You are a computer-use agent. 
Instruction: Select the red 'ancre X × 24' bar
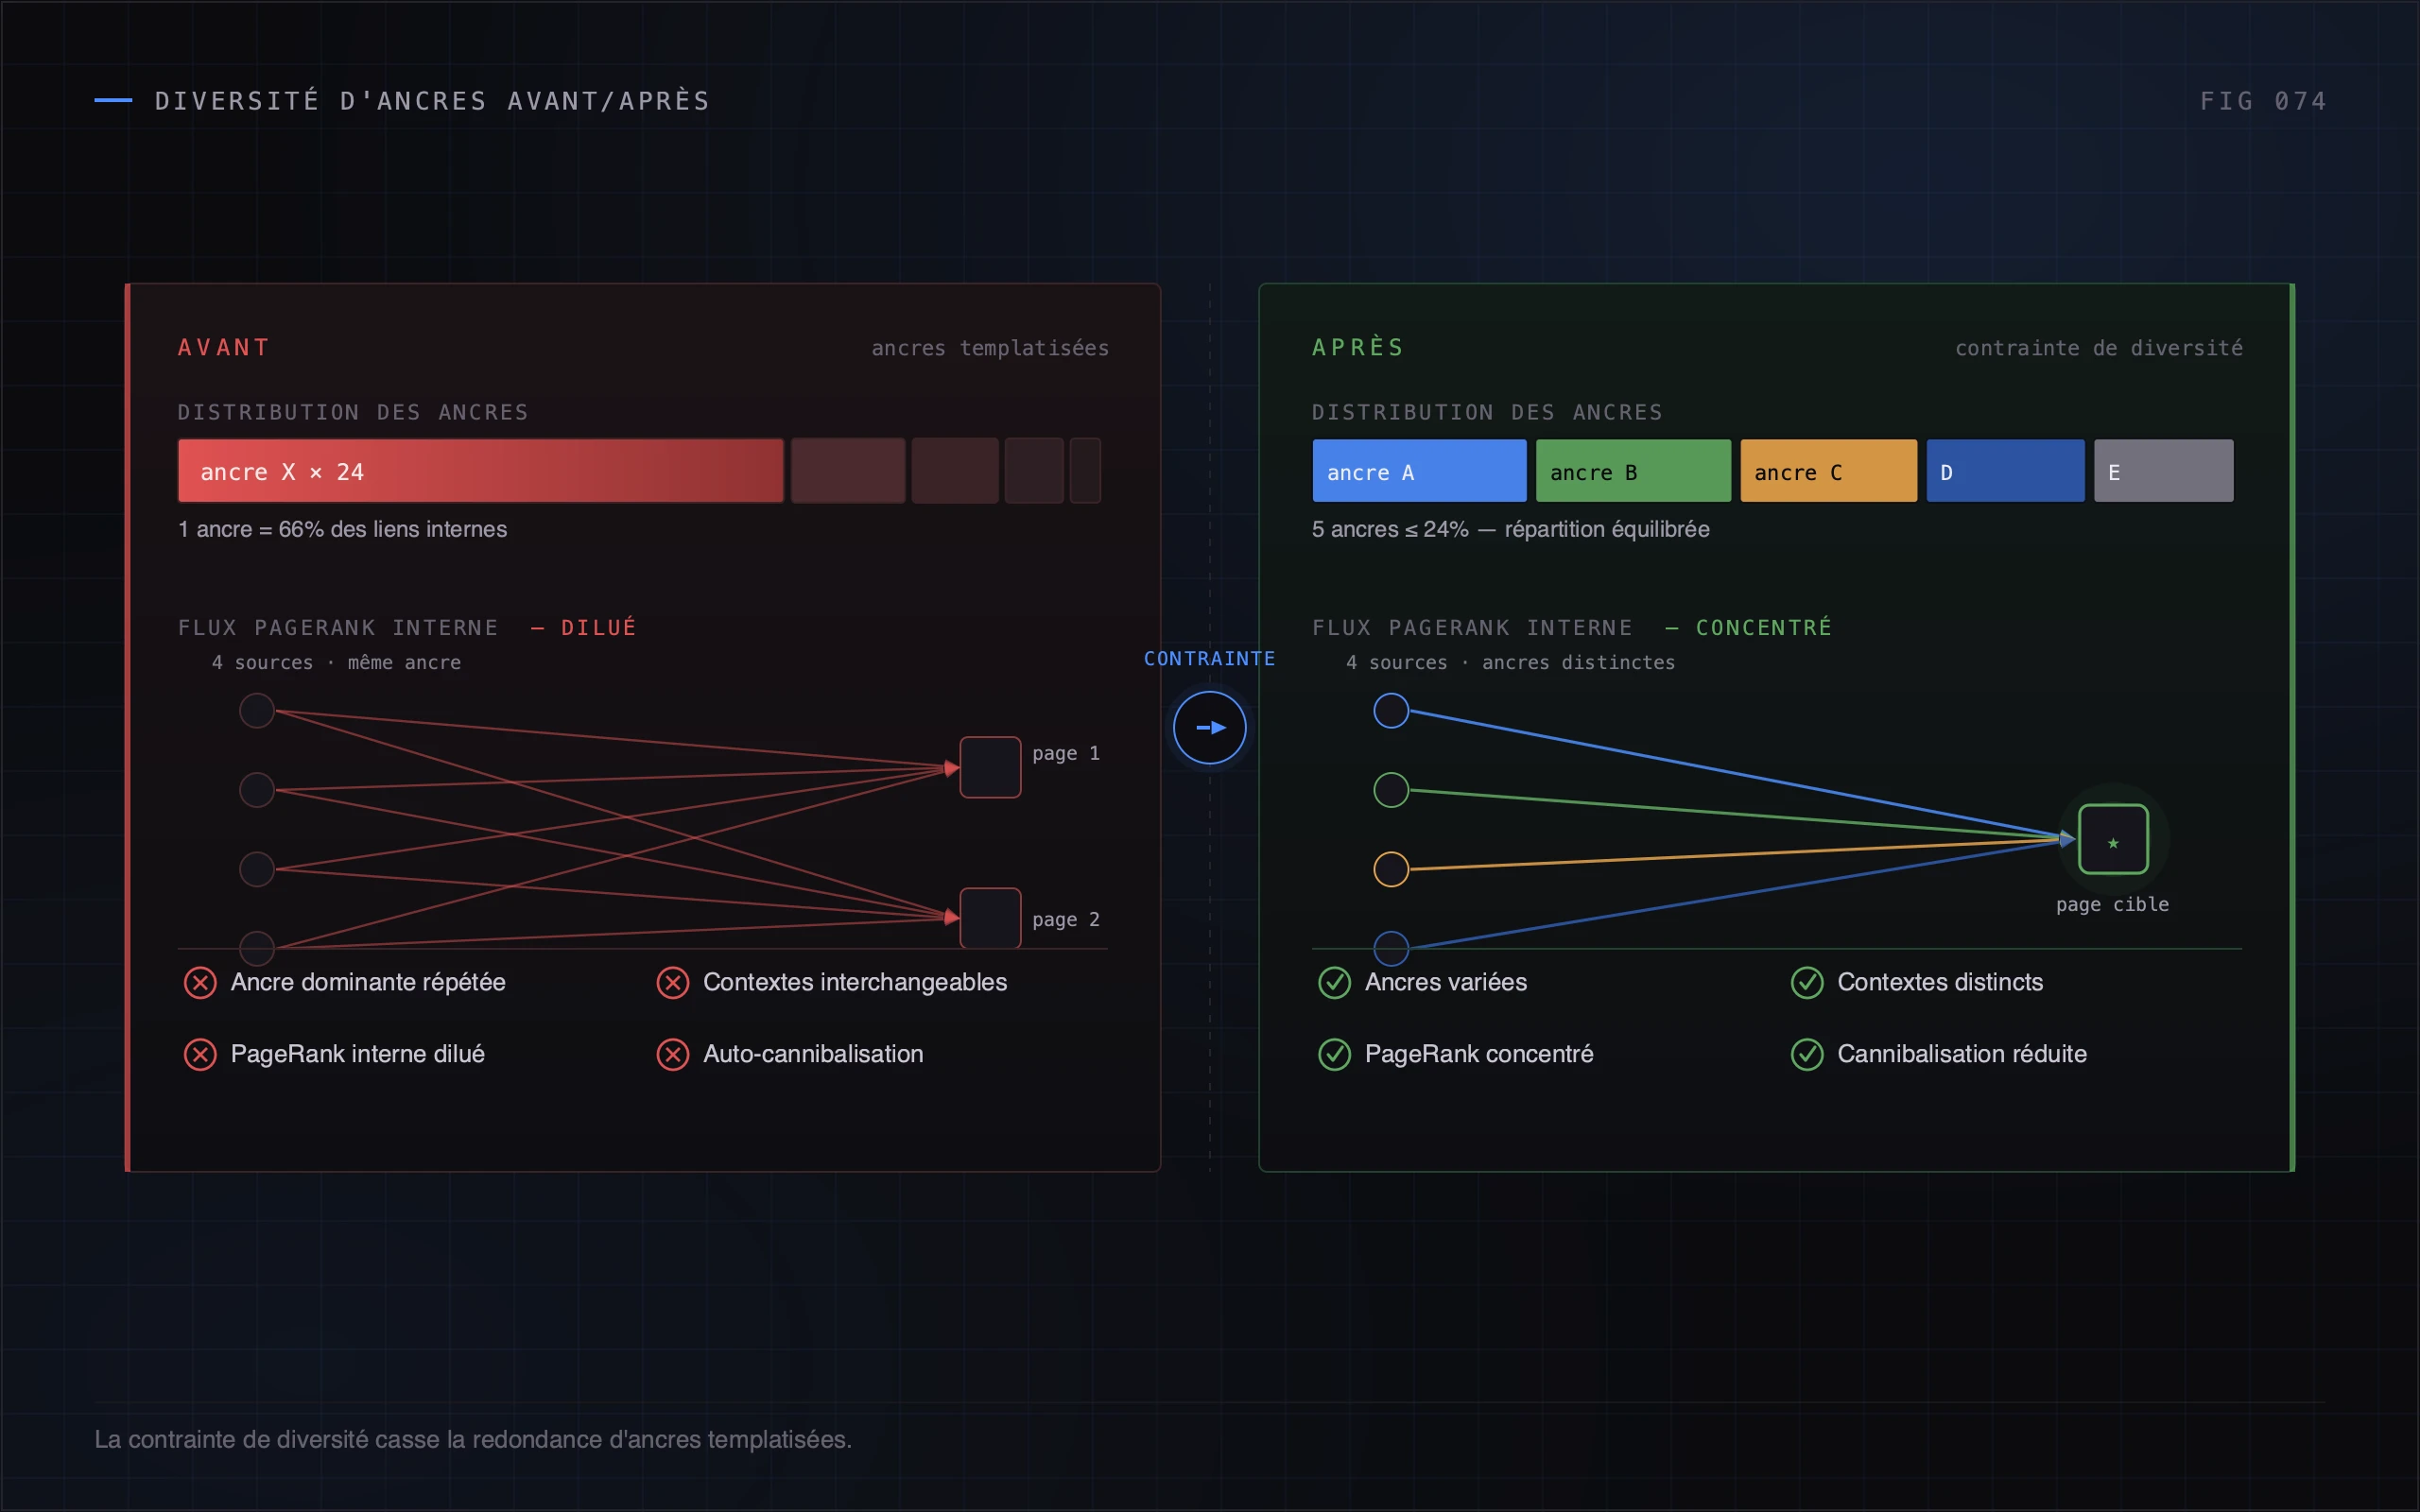(x=481, y=470)
